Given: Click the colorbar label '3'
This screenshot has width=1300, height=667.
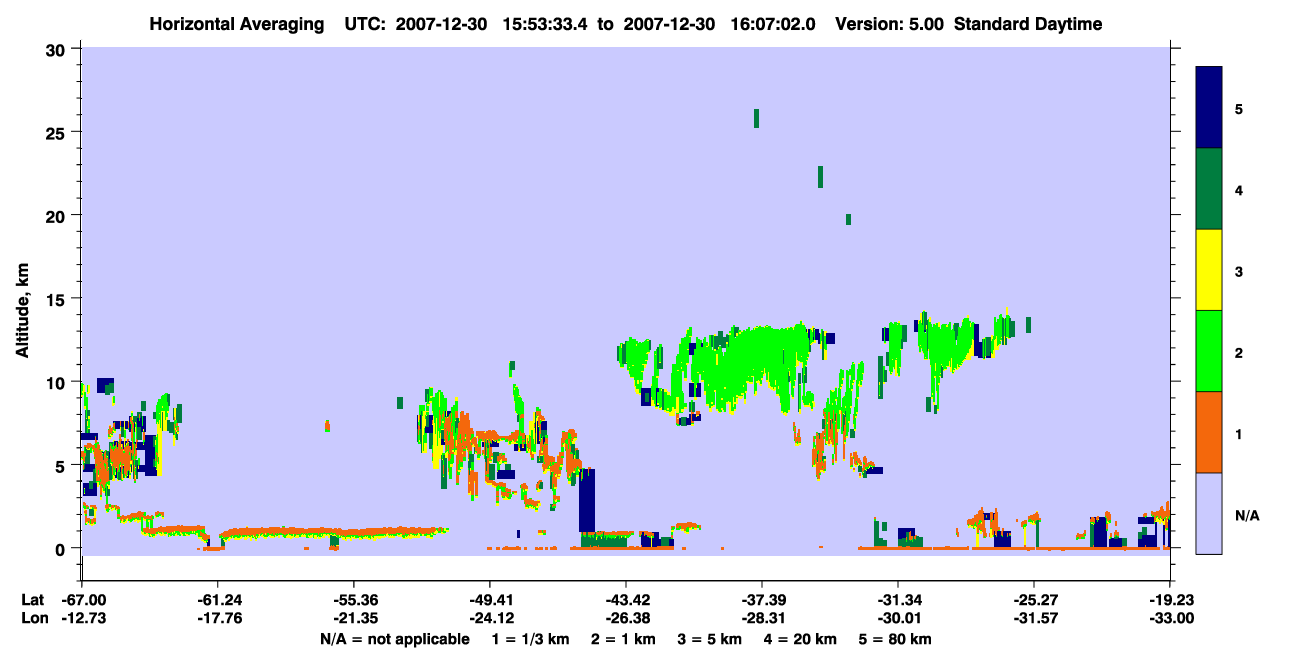Looking at the screenshot, I should (1239, 271).
